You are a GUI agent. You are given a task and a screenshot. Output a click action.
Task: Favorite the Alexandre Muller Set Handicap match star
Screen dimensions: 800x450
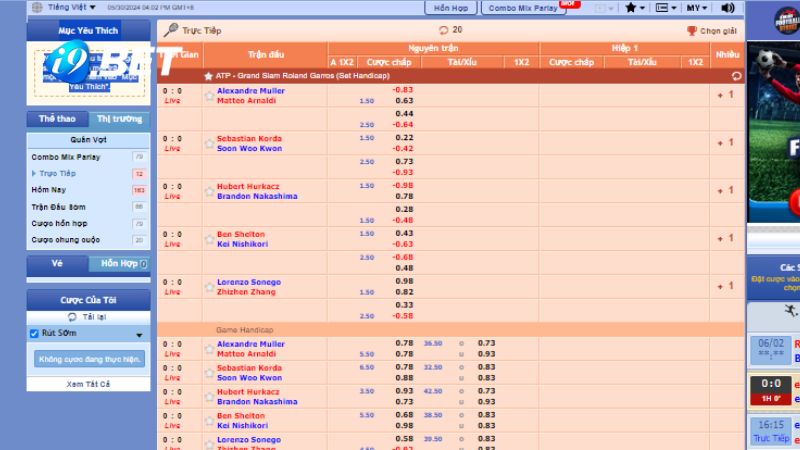[x=210, y=96]
